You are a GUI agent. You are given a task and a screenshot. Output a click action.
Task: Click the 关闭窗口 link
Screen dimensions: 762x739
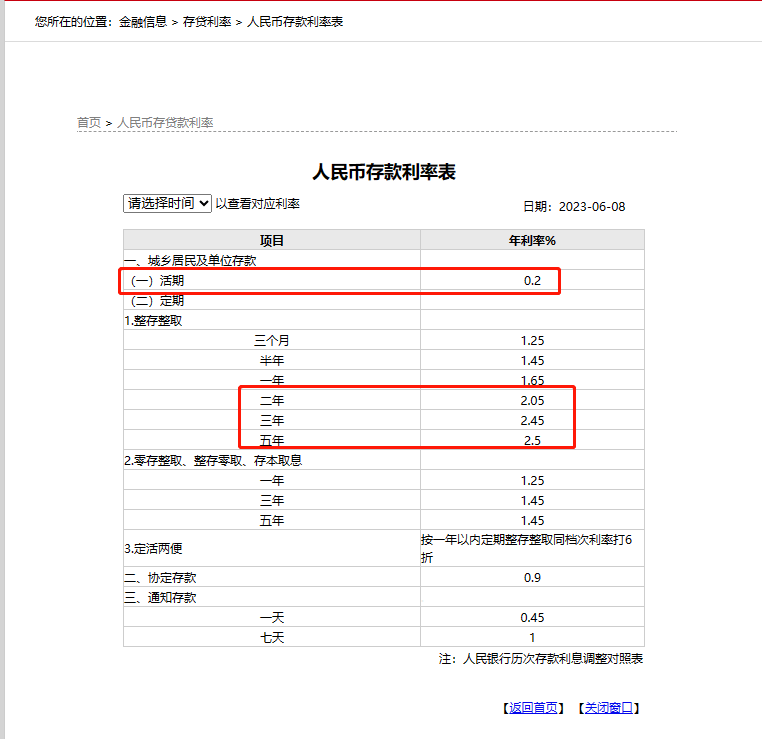click(x=608, y=708)
